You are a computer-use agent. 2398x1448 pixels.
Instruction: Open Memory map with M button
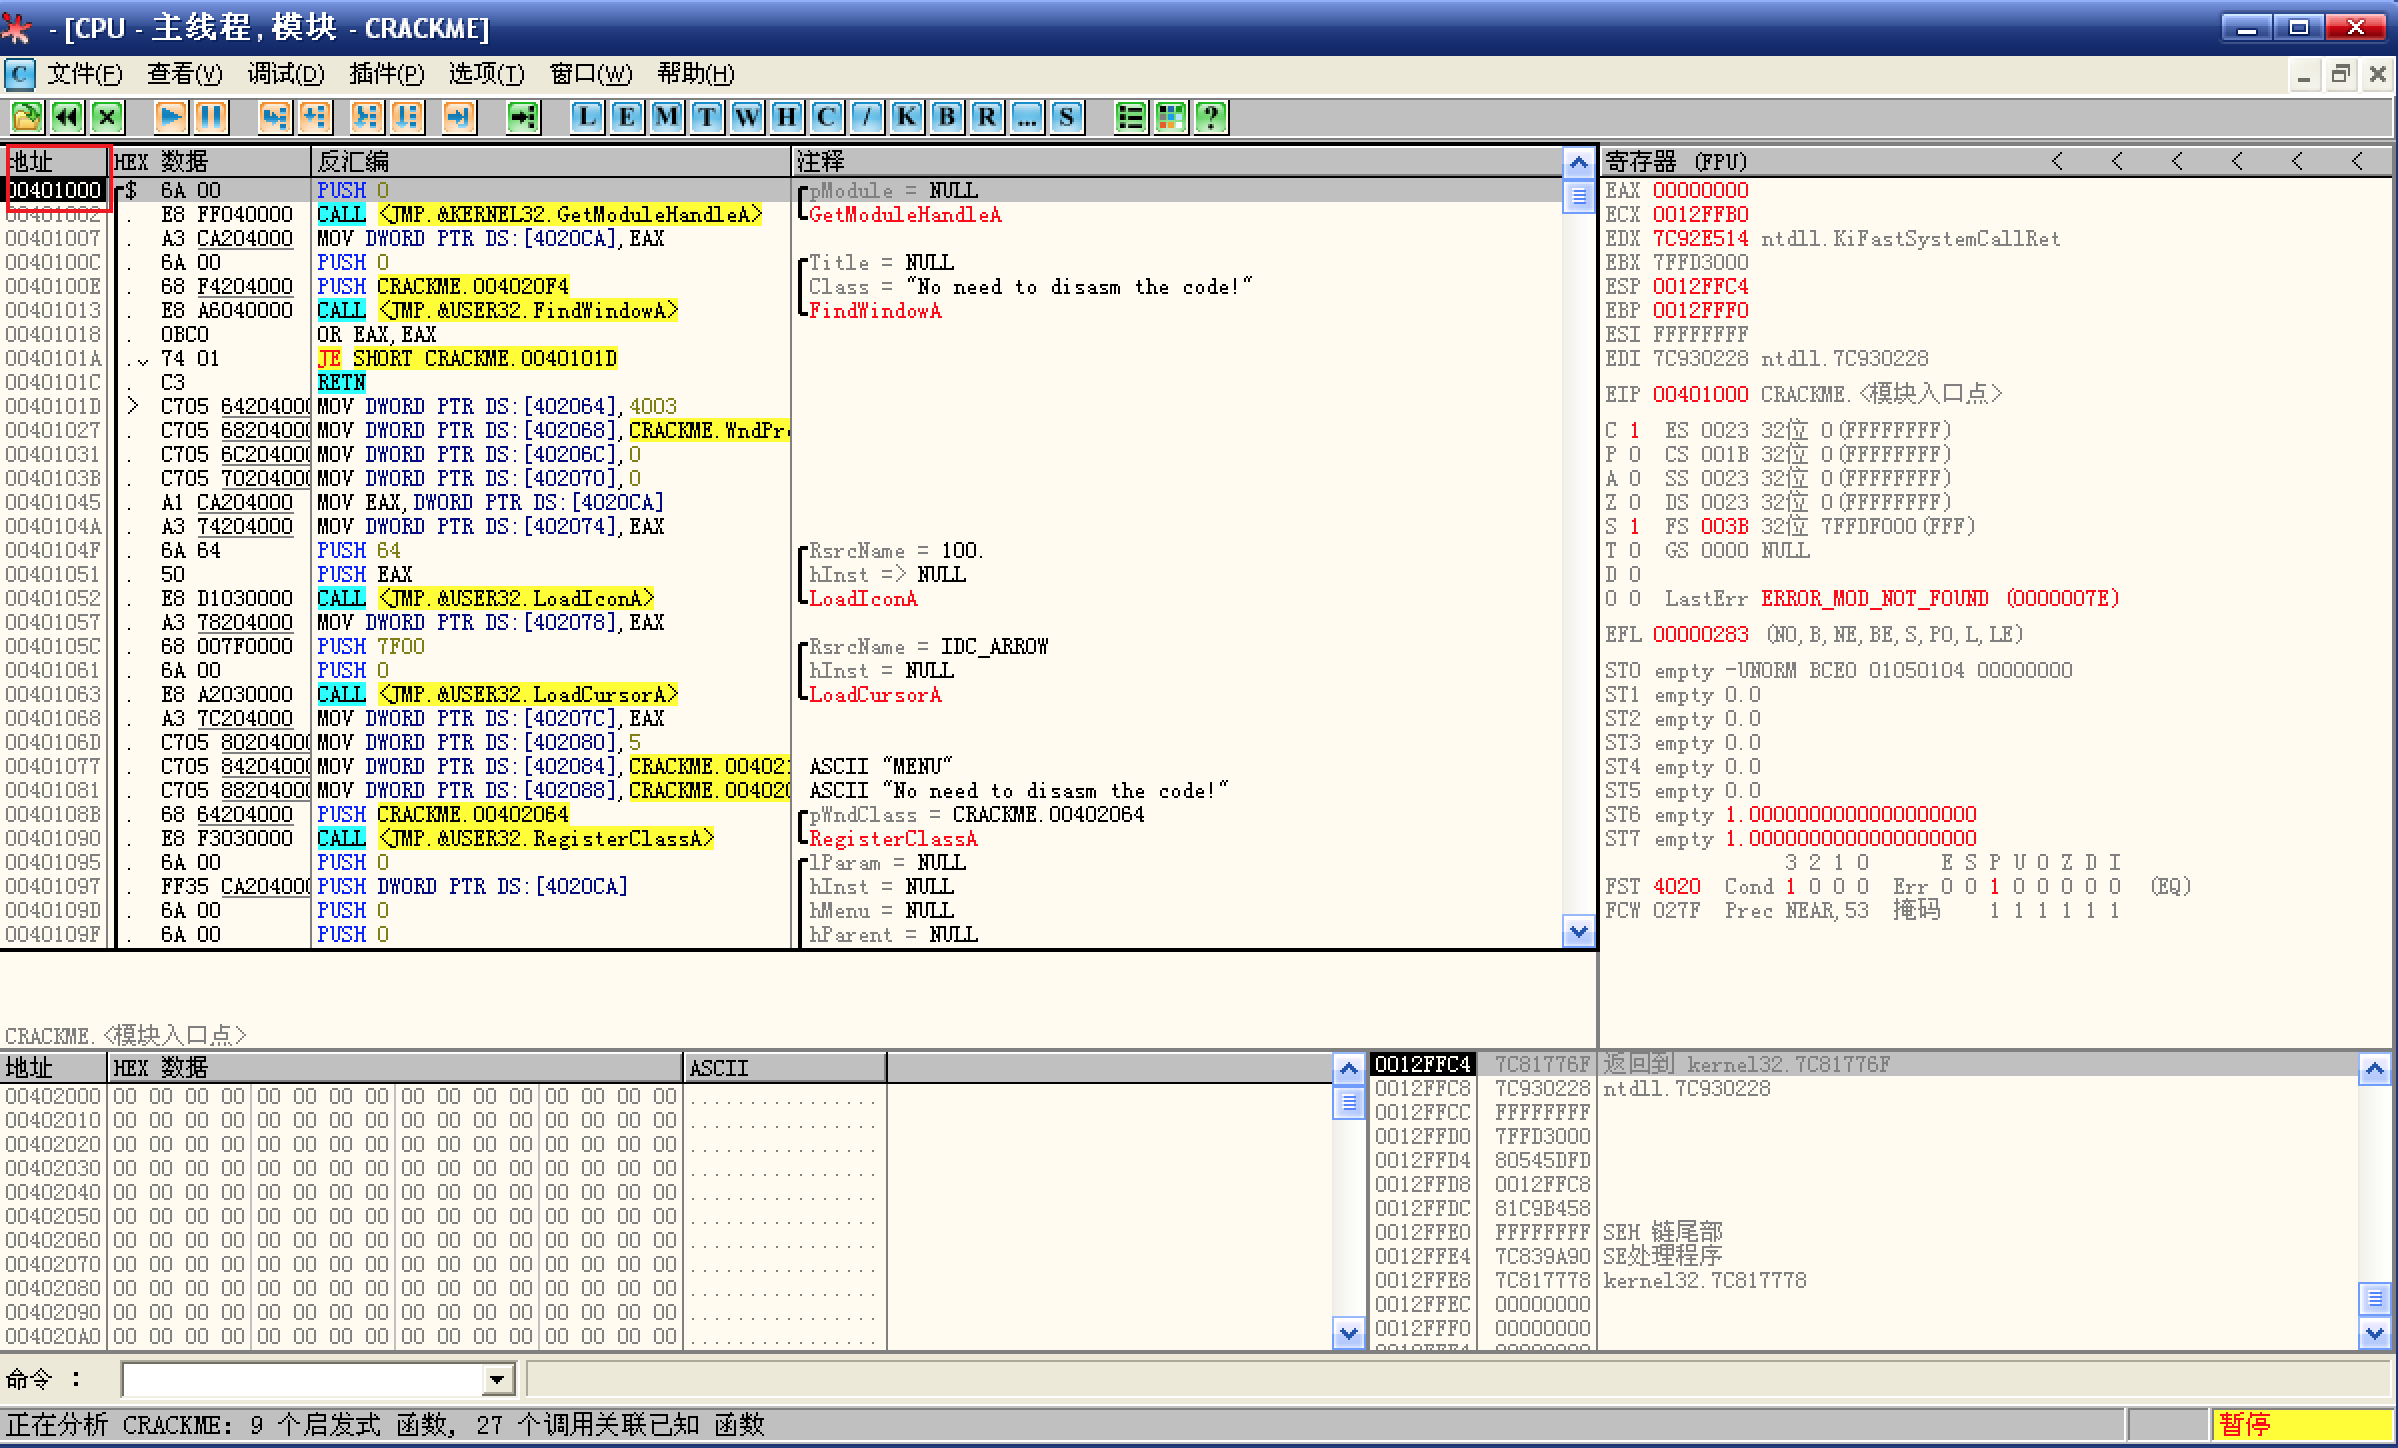pos(667,118)
